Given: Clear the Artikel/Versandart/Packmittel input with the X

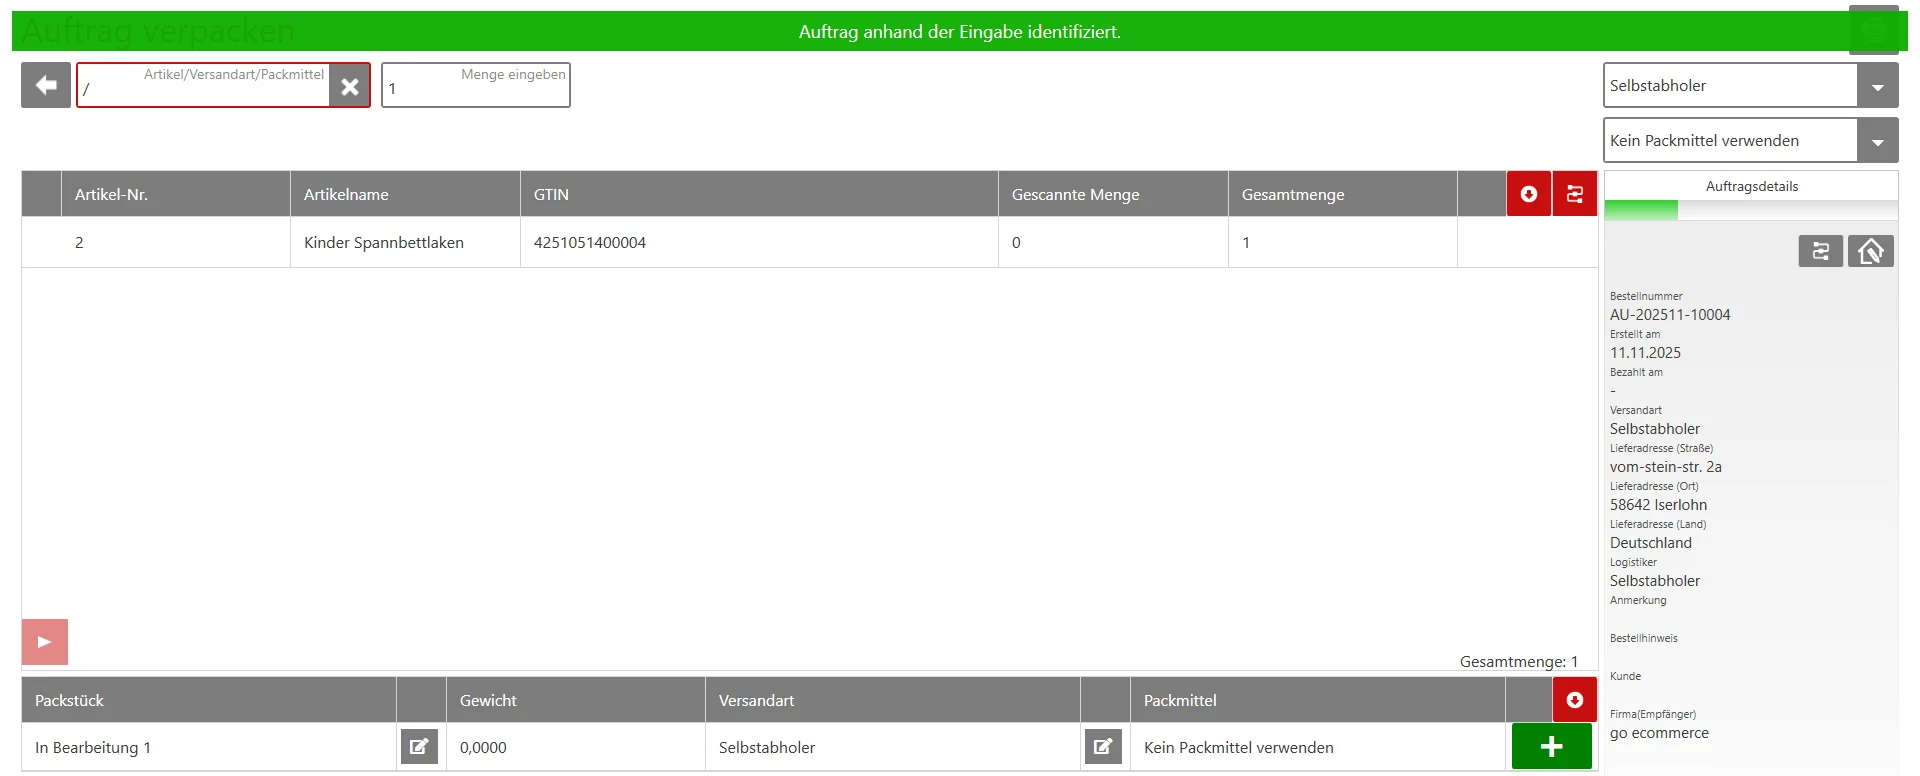Looking at the screenshot, I should pos(350,86).
